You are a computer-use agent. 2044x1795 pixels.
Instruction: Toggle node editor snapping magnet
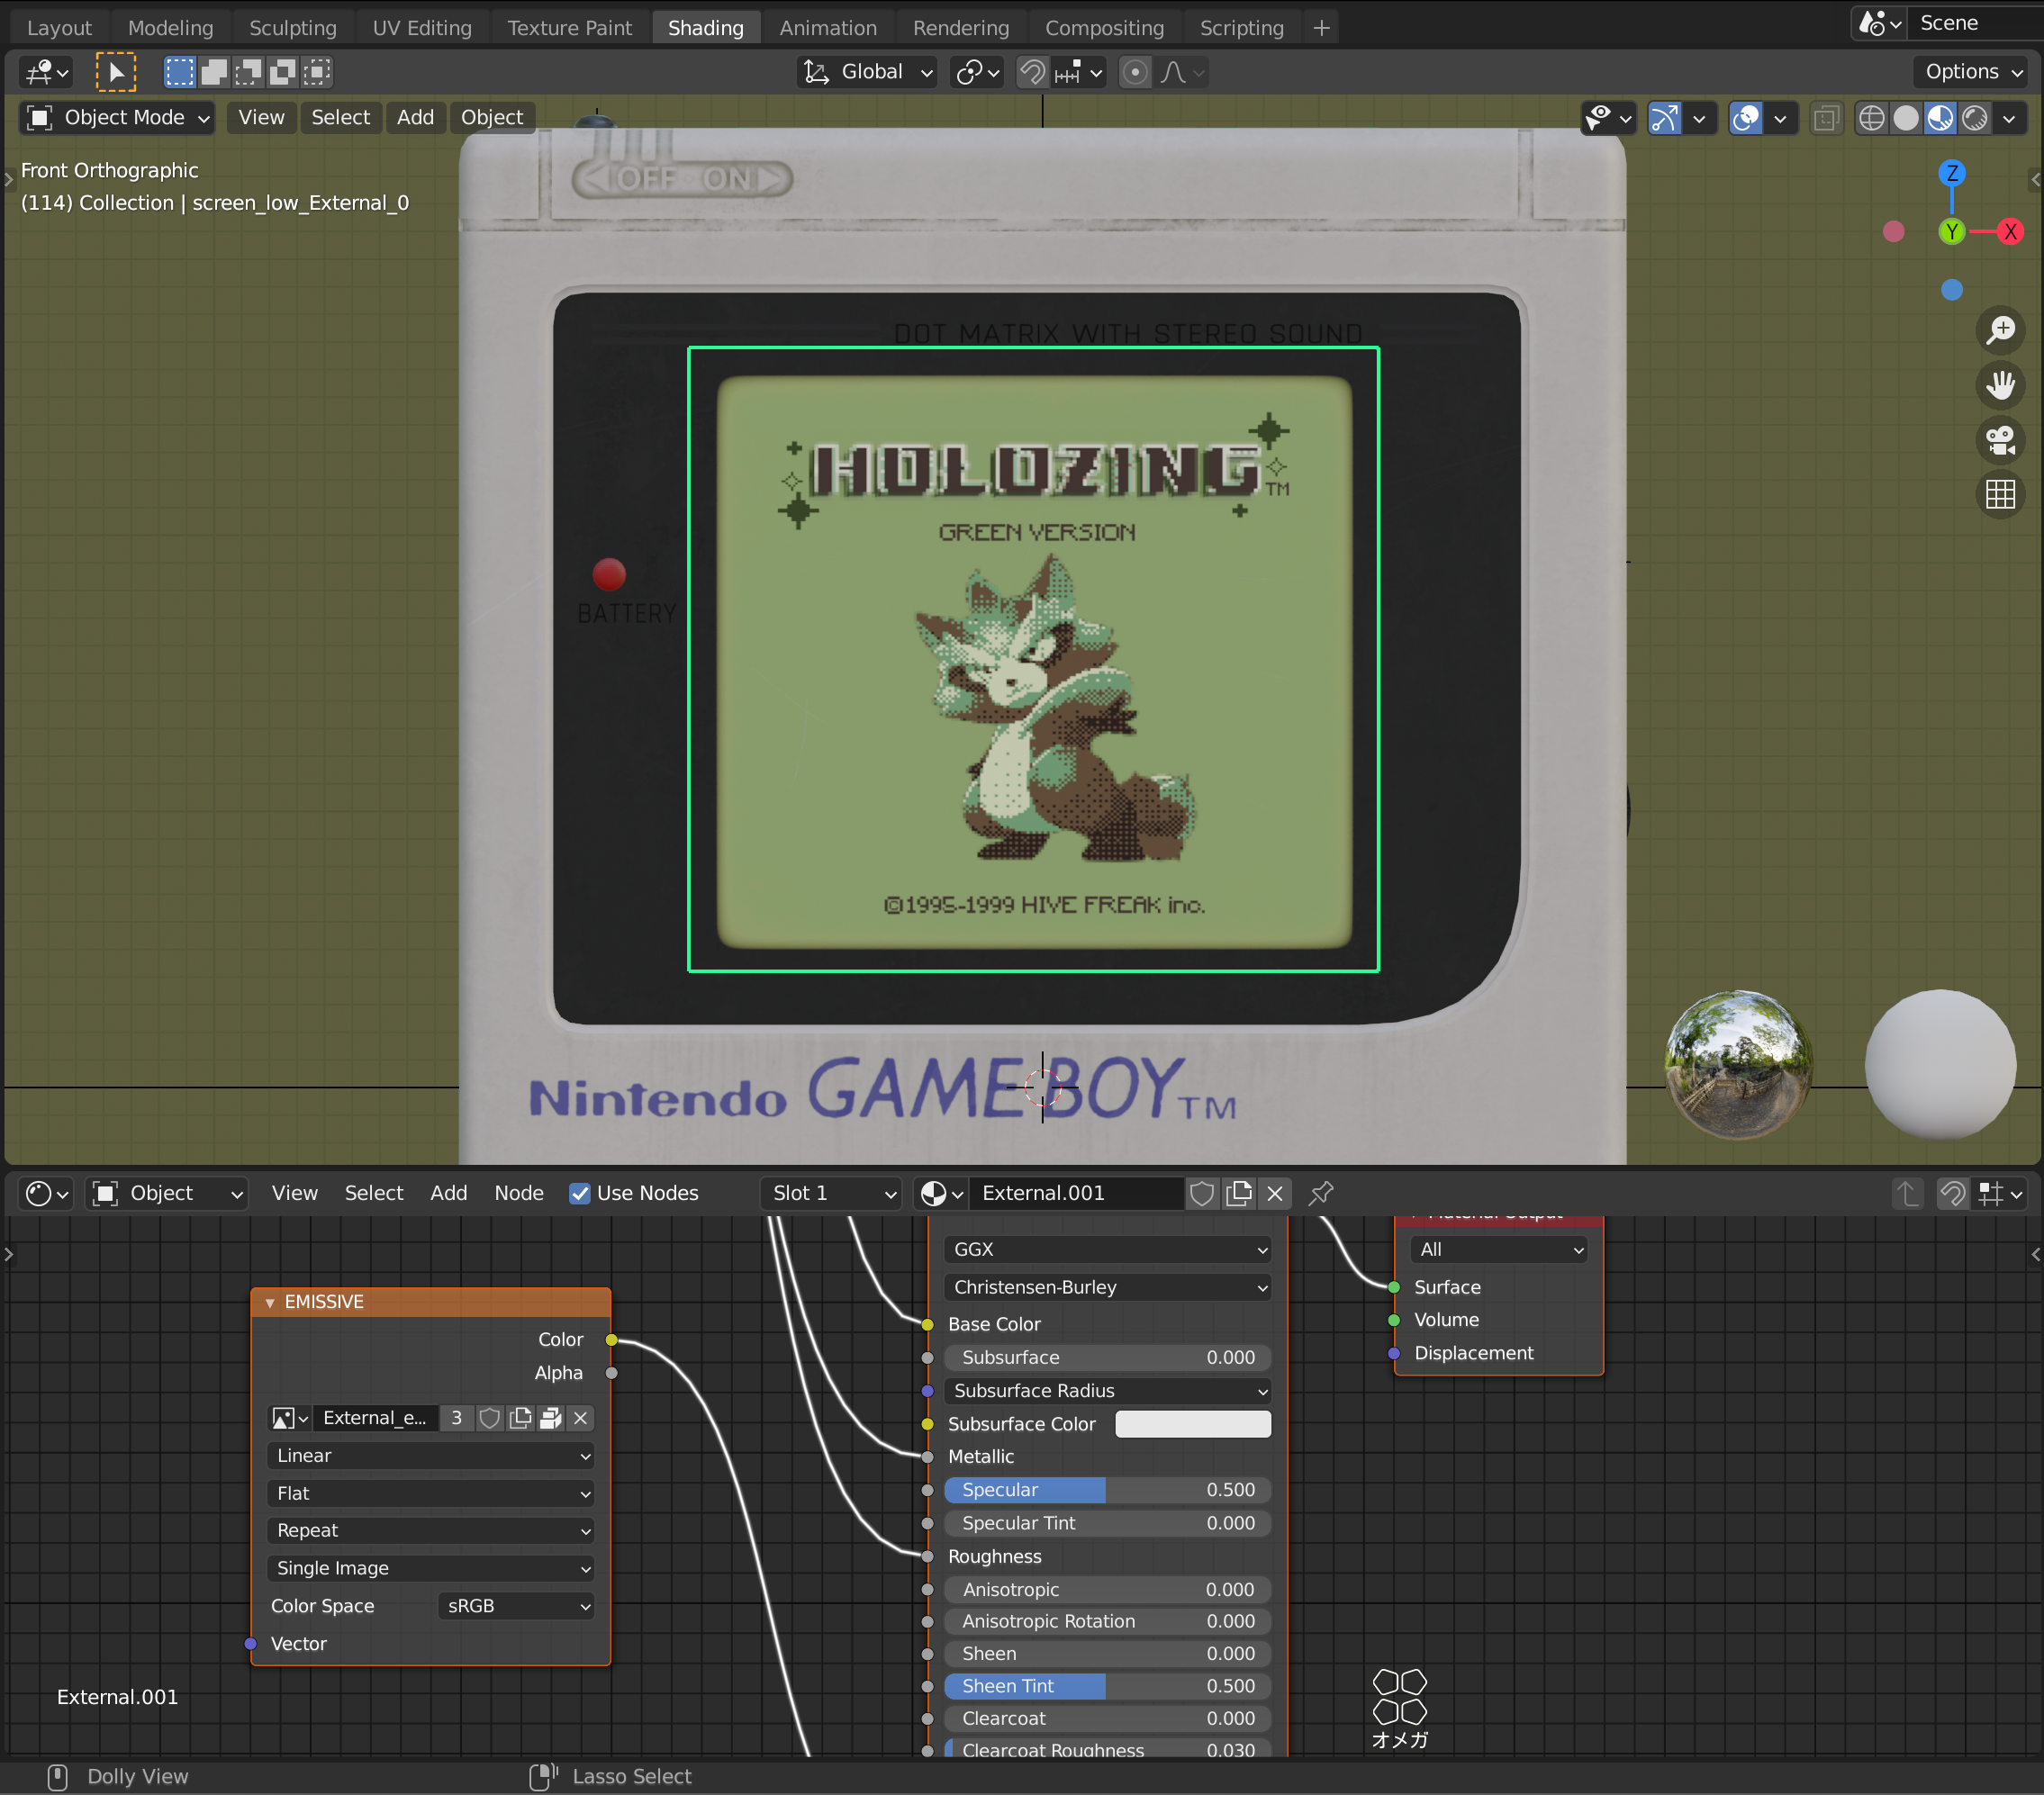click(1951, 1193)
